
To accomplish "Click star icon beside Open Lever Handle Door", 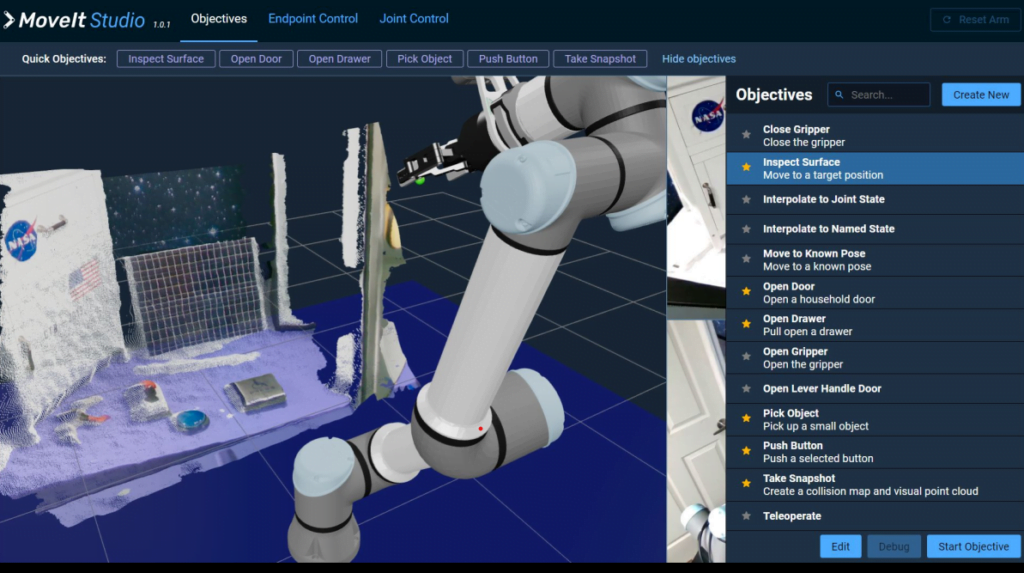I will pos(745,389).
